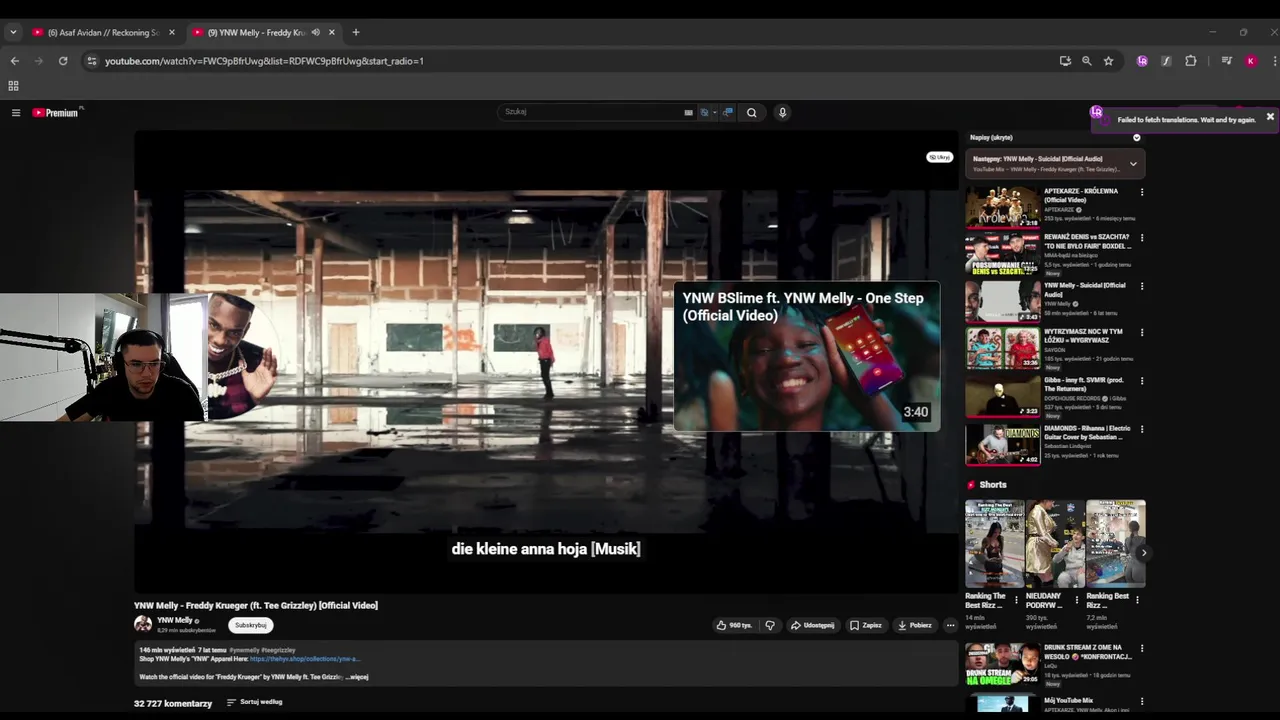The image size is (1280, 720).
Task: Open options for Gibbs inny ft. SVM!R video
Action: [x=1141, y=381]
